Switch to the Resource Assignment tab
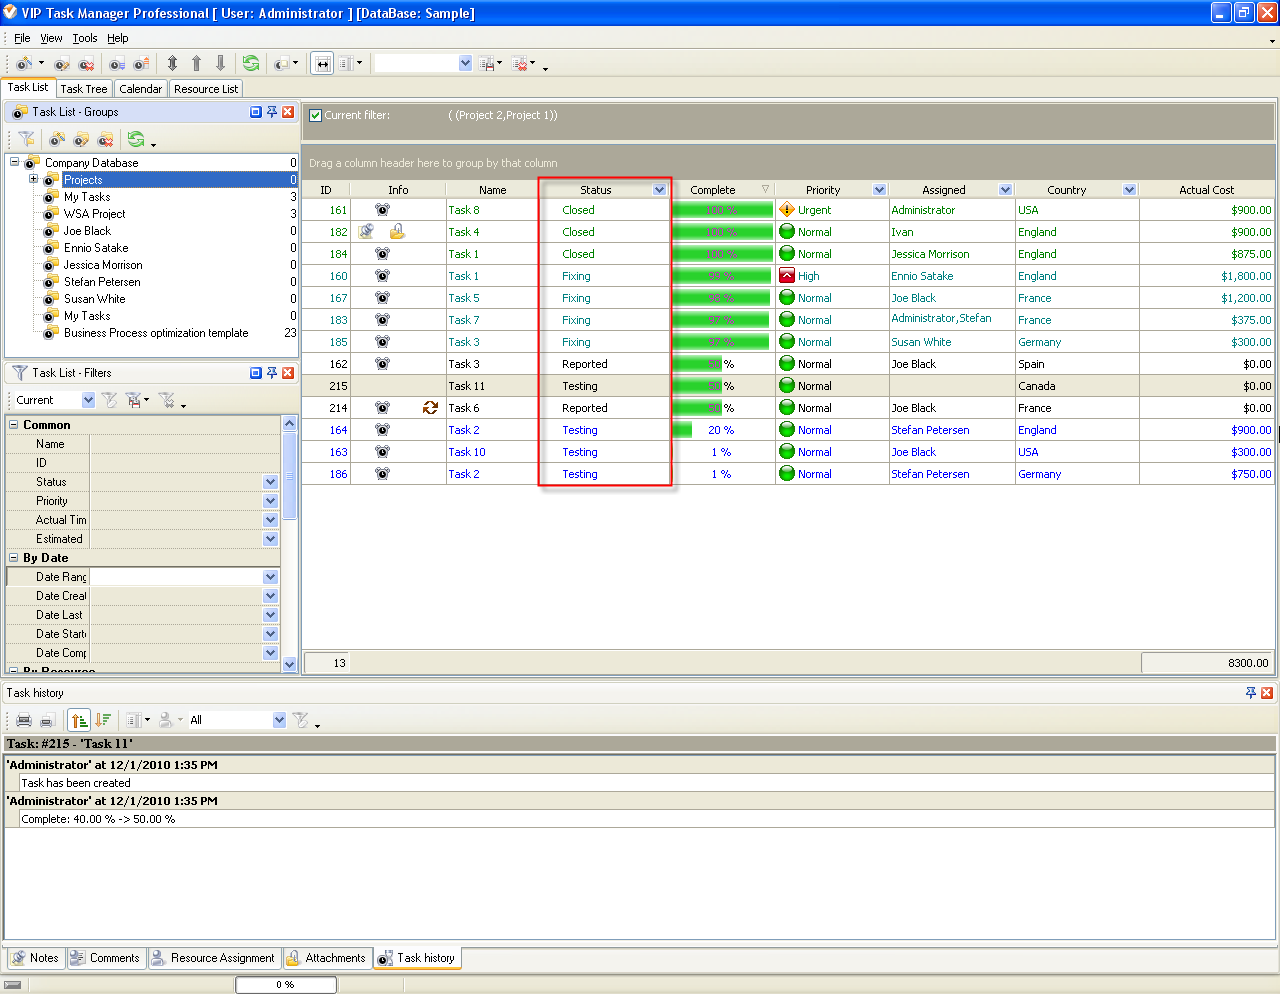1280x994 pixels. coord(213,957)
